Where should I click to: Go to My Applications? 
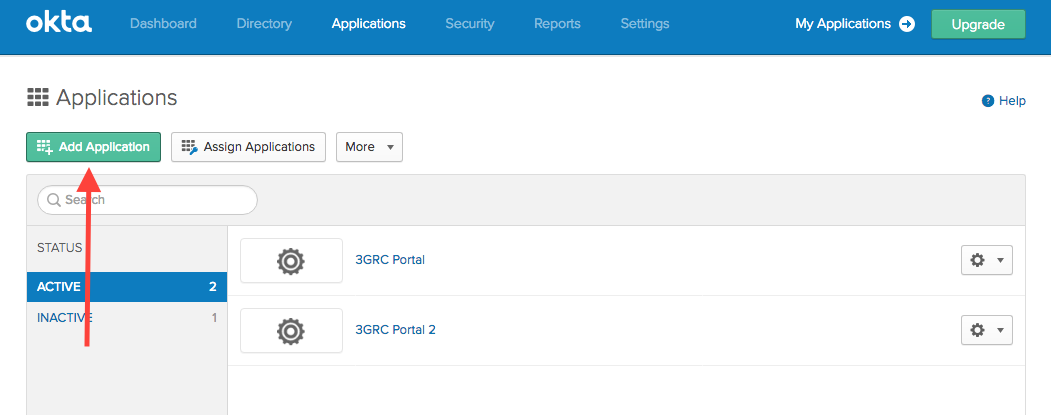pyautogui.click(x=855, y=24)
